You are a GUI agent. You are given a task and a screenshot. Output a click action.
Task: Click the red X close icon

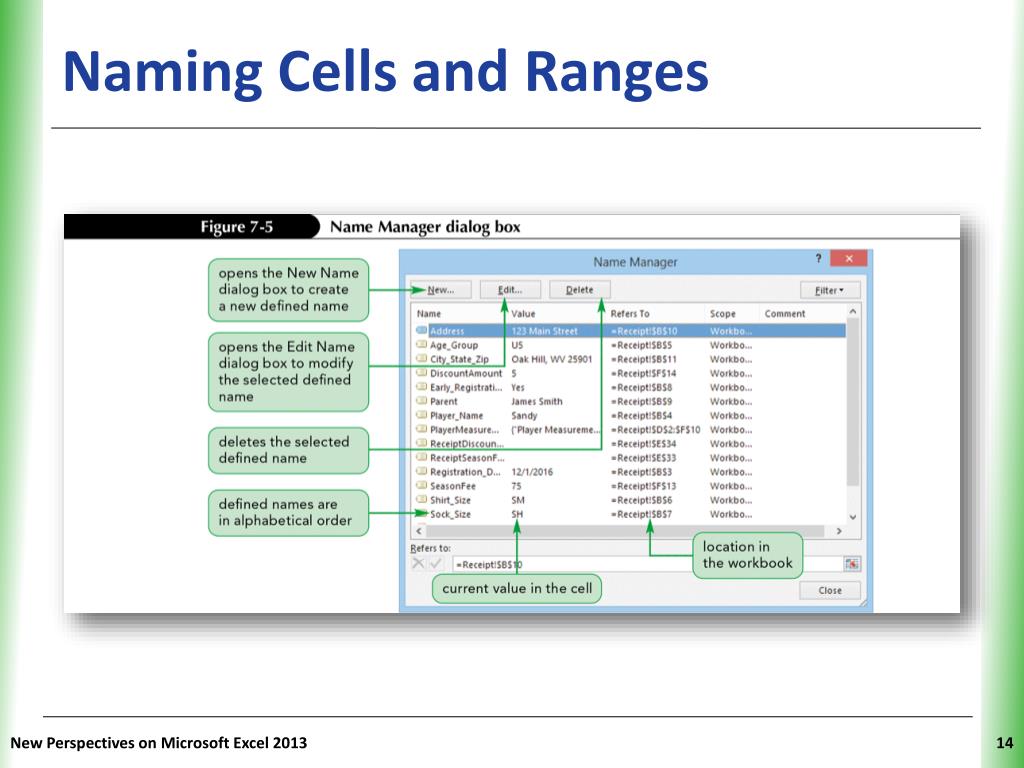pos(848,259)
